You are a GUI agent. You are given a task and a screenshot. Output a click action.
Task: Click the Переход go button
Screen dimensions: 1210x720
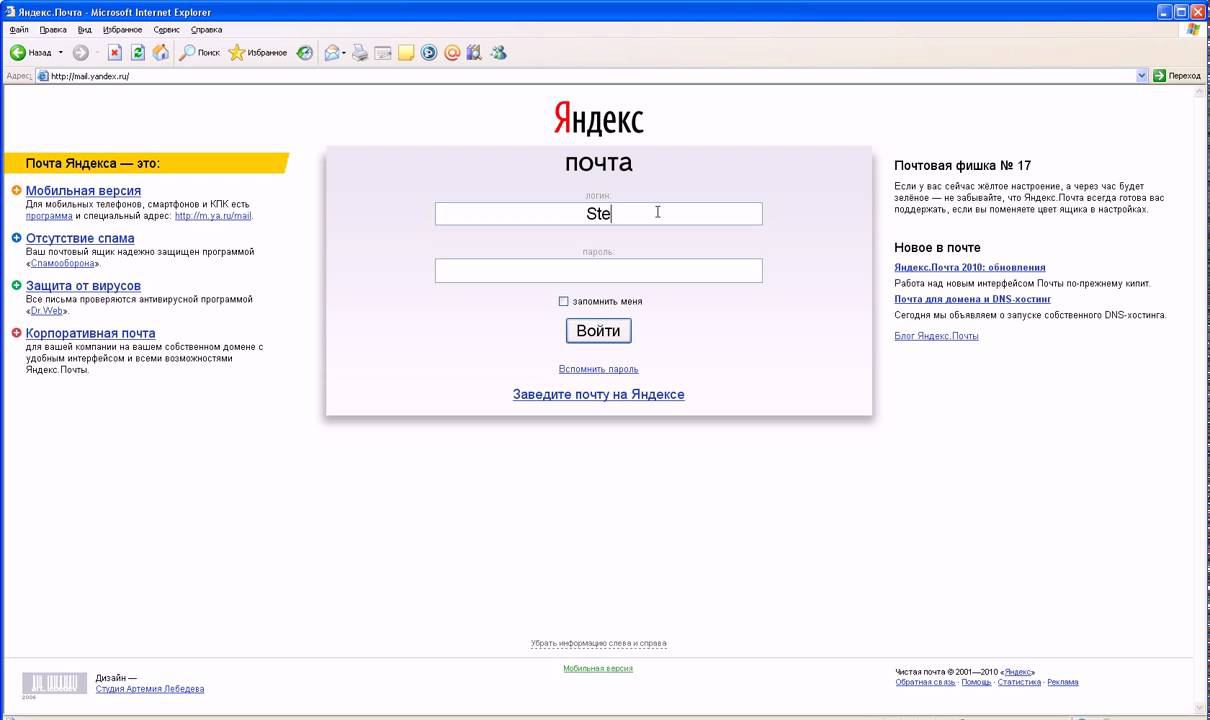1177,76
